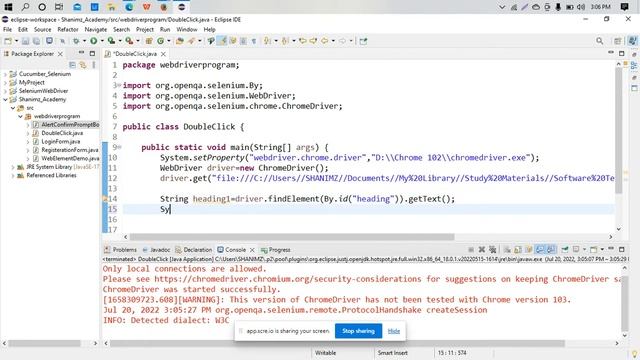The image size is (640, 360).
Task: Create a New Java Class
Action: click(x=160, y=41)
